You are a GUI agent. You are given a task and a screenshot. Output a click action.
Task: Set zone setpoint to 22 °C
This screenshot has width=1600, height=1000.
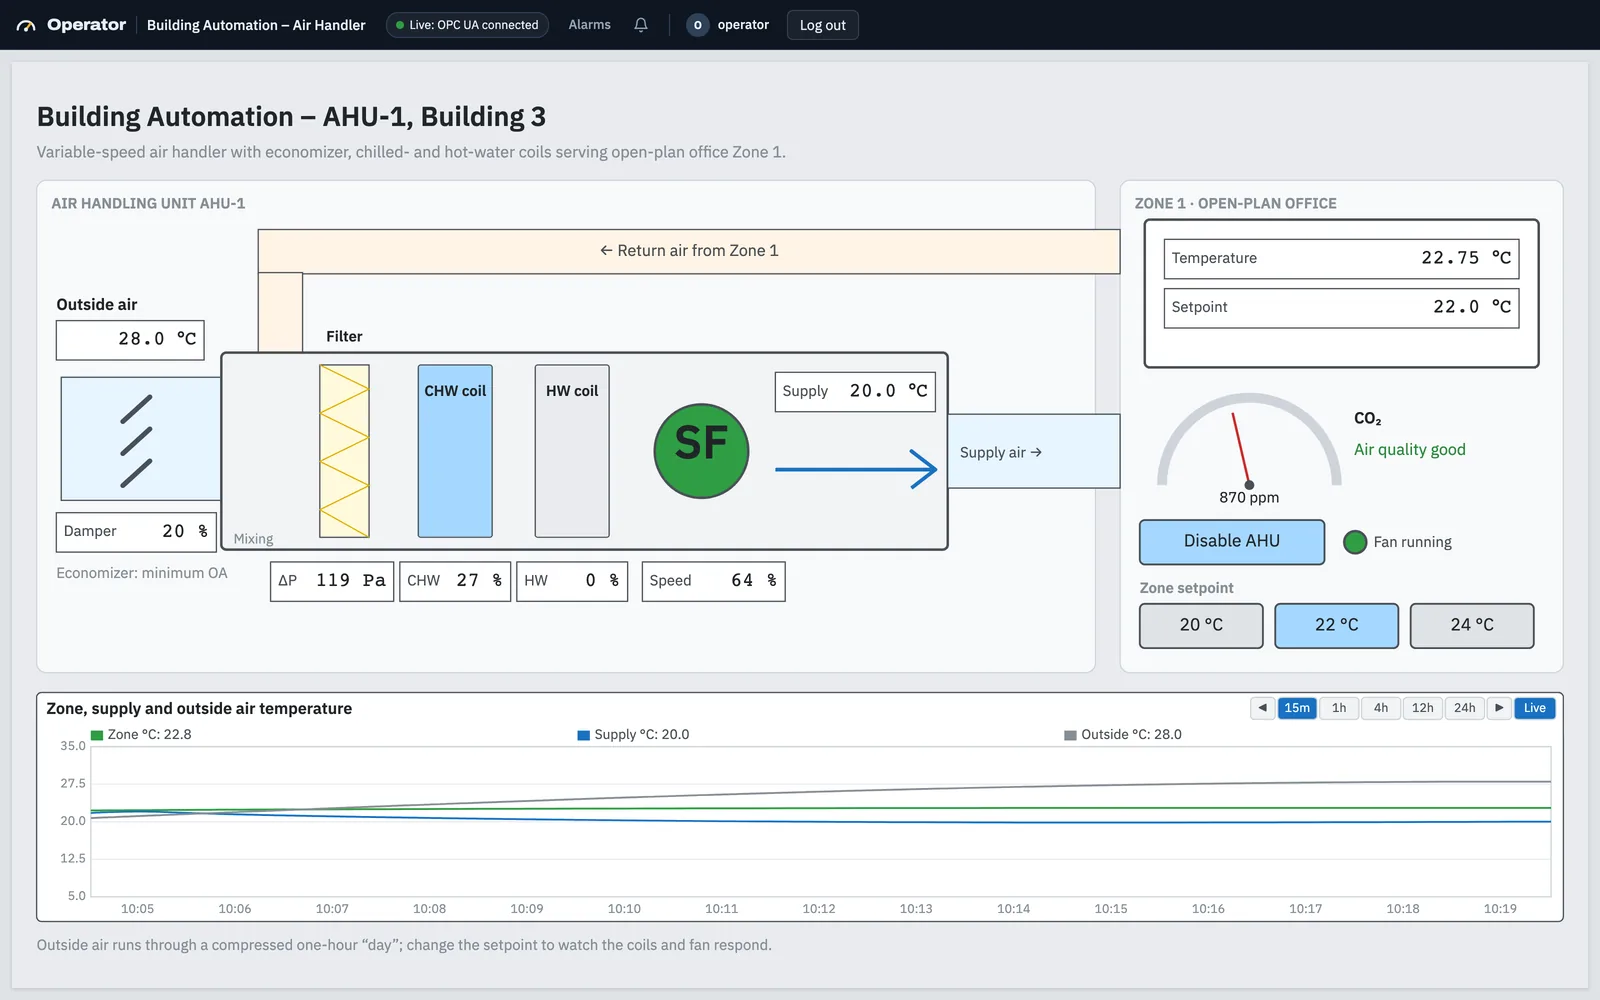pyautogui.click(x=1337, y=626)
